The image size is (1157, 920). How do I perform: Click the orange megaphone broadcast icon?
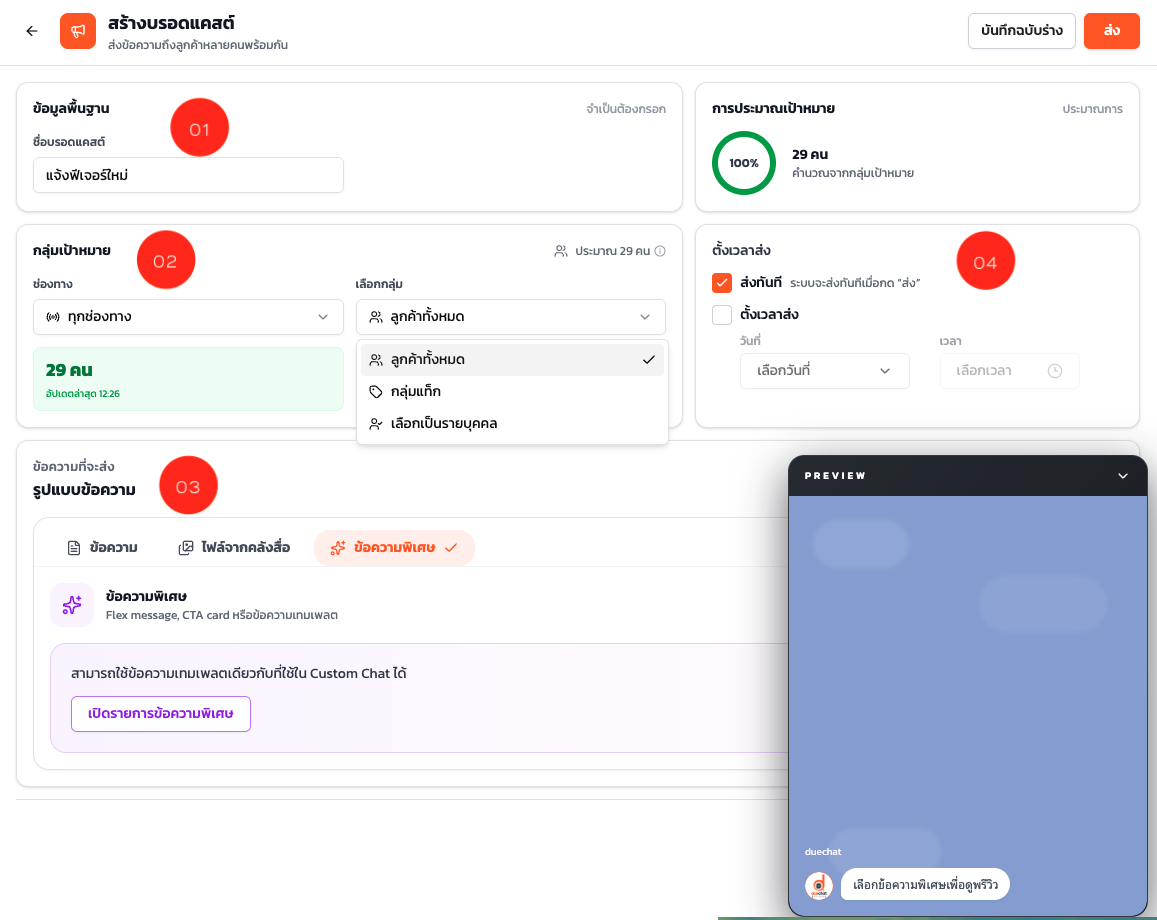[x=78, y=31]
